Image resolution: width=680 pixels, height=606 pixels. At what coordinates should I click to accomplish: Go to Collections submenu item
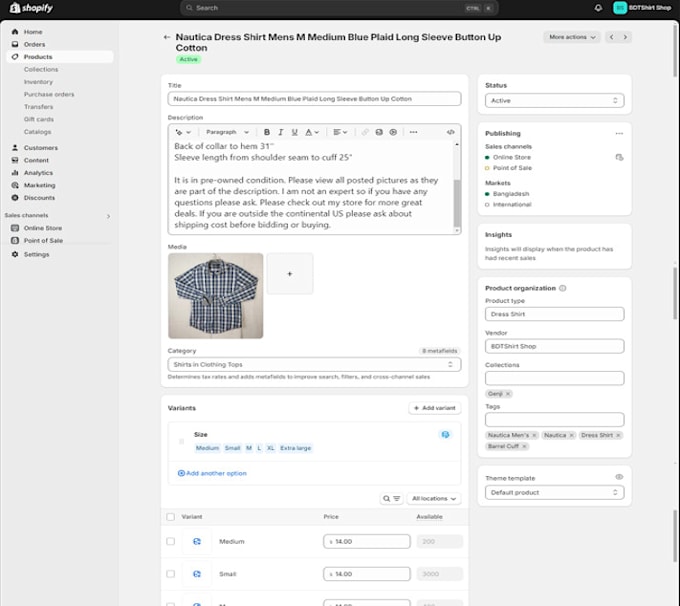pyautogui.click(x=41, y=70)
